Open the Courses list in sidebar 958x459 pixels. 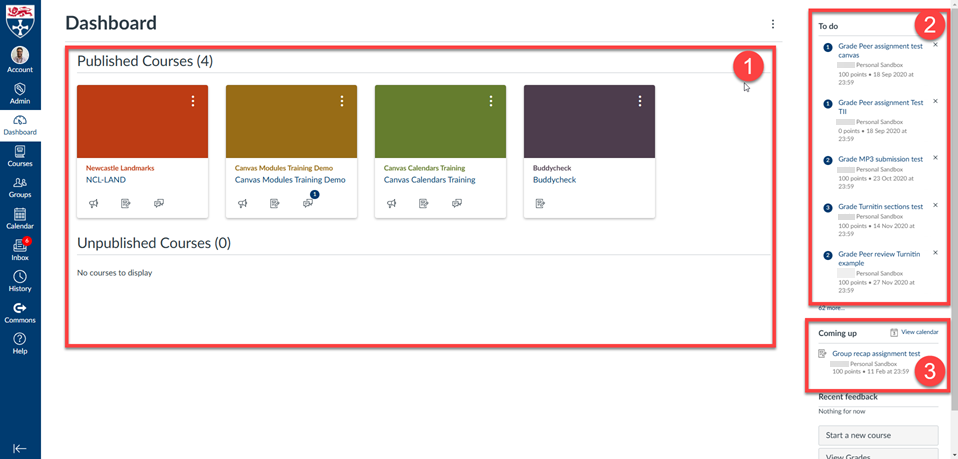coord(20,156)
